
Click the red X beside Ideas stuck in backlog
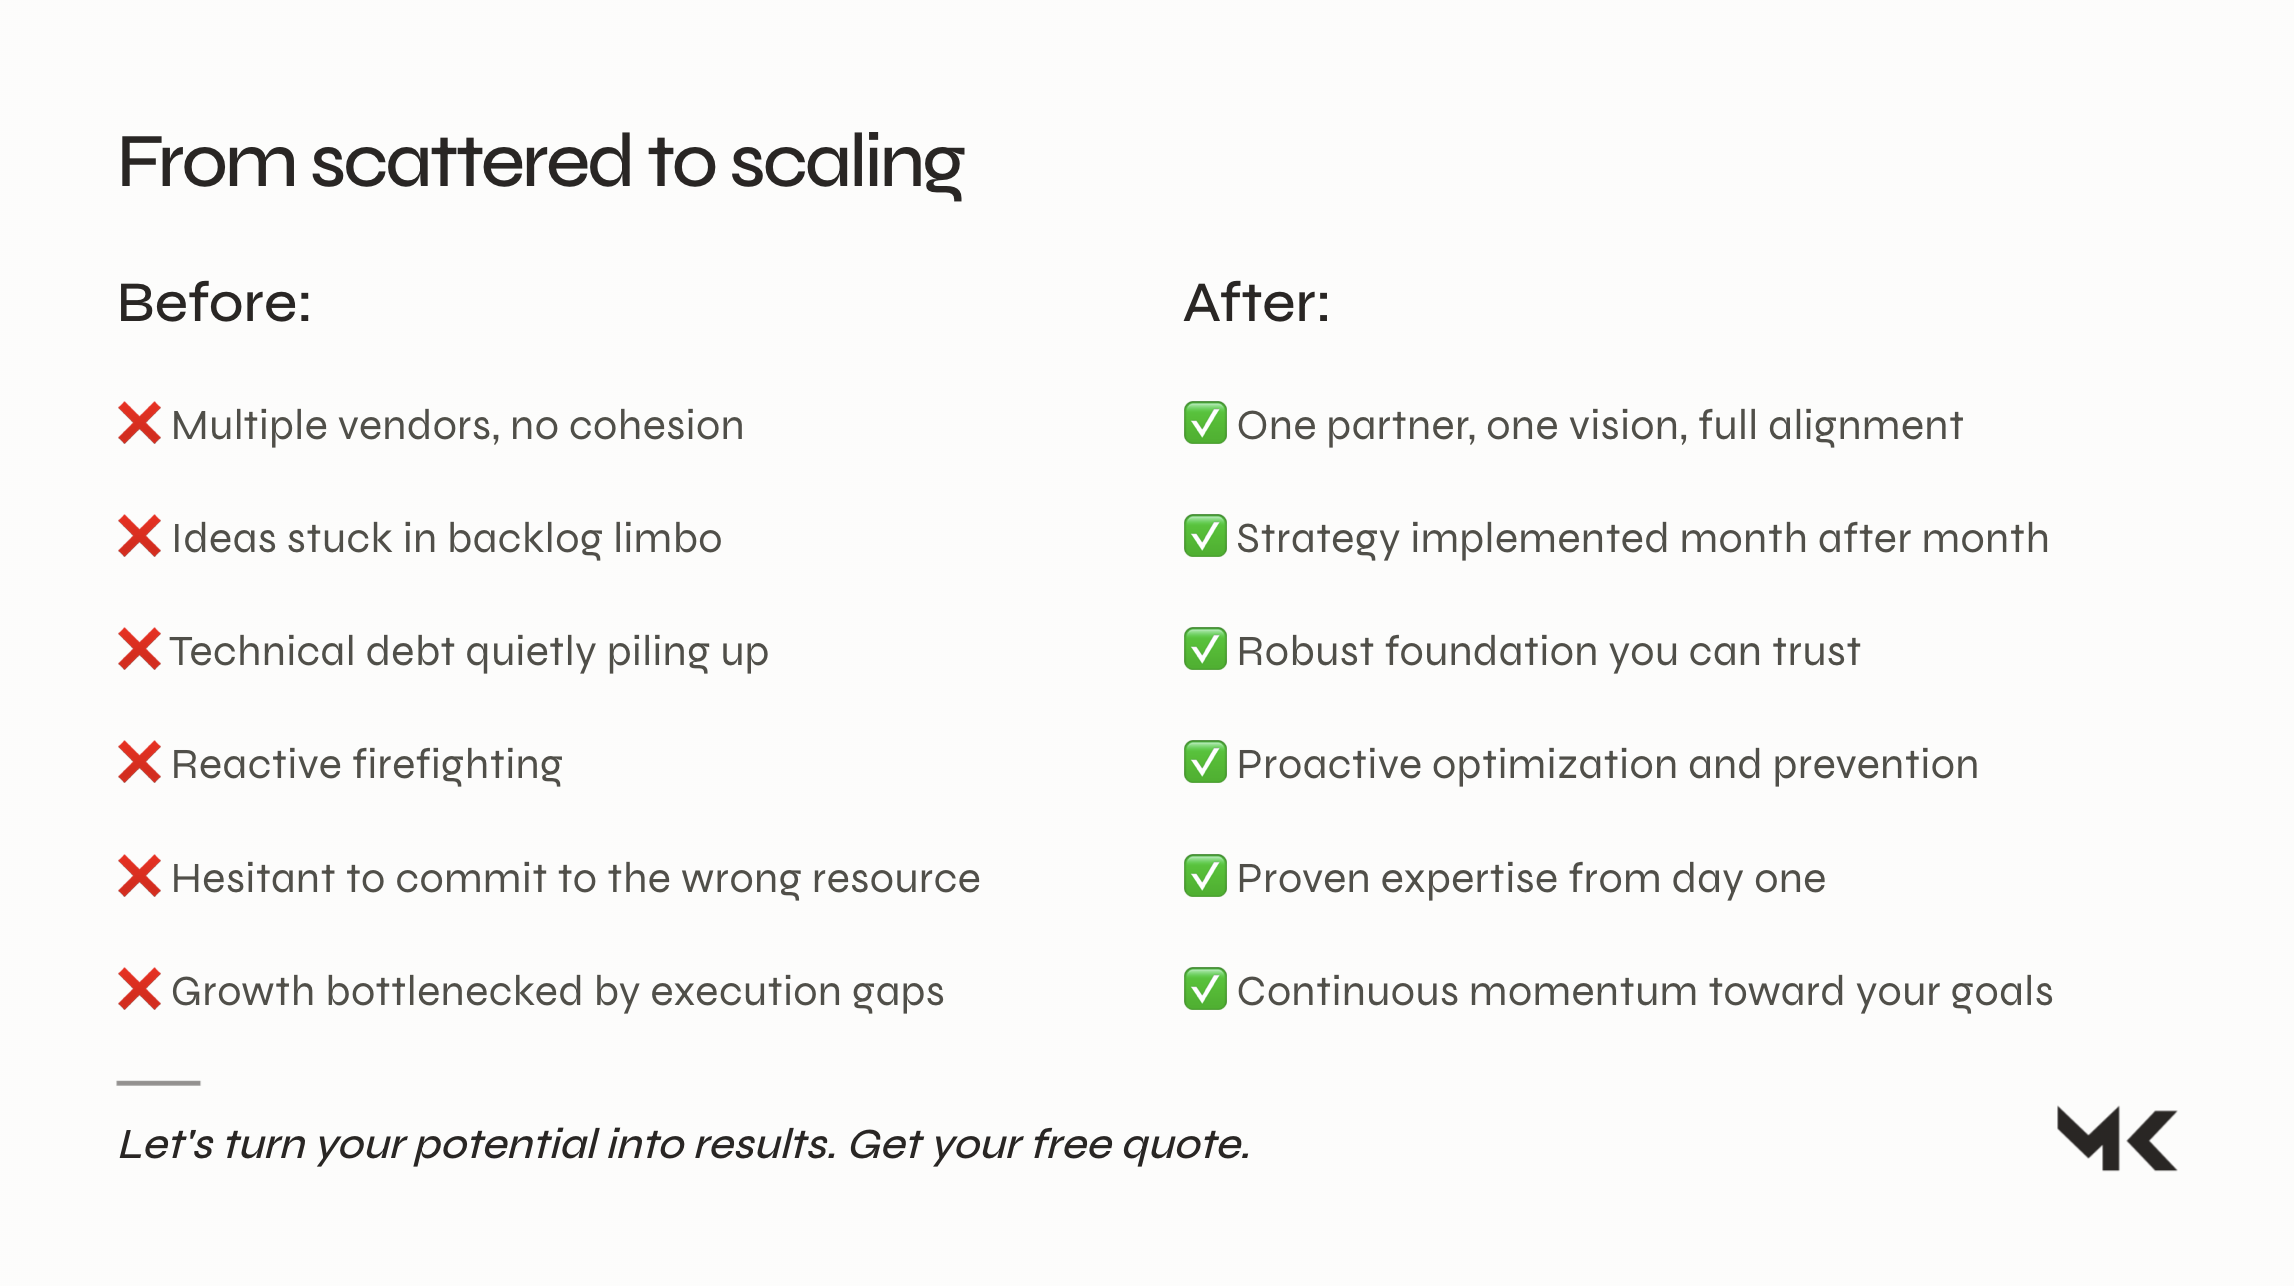tap(139, 536)
